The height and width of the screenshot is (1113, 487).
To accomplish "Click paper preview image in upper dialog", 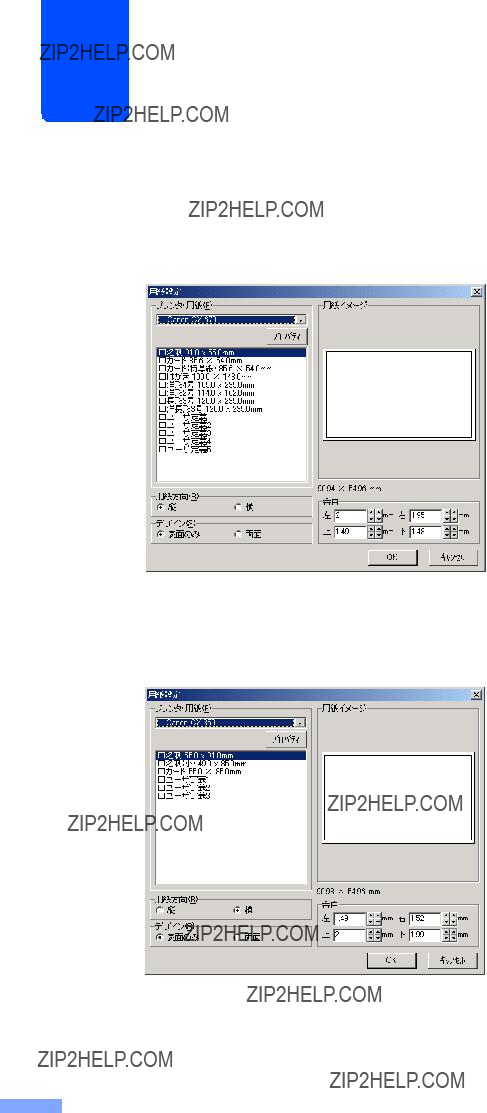I will coord(399,394).
